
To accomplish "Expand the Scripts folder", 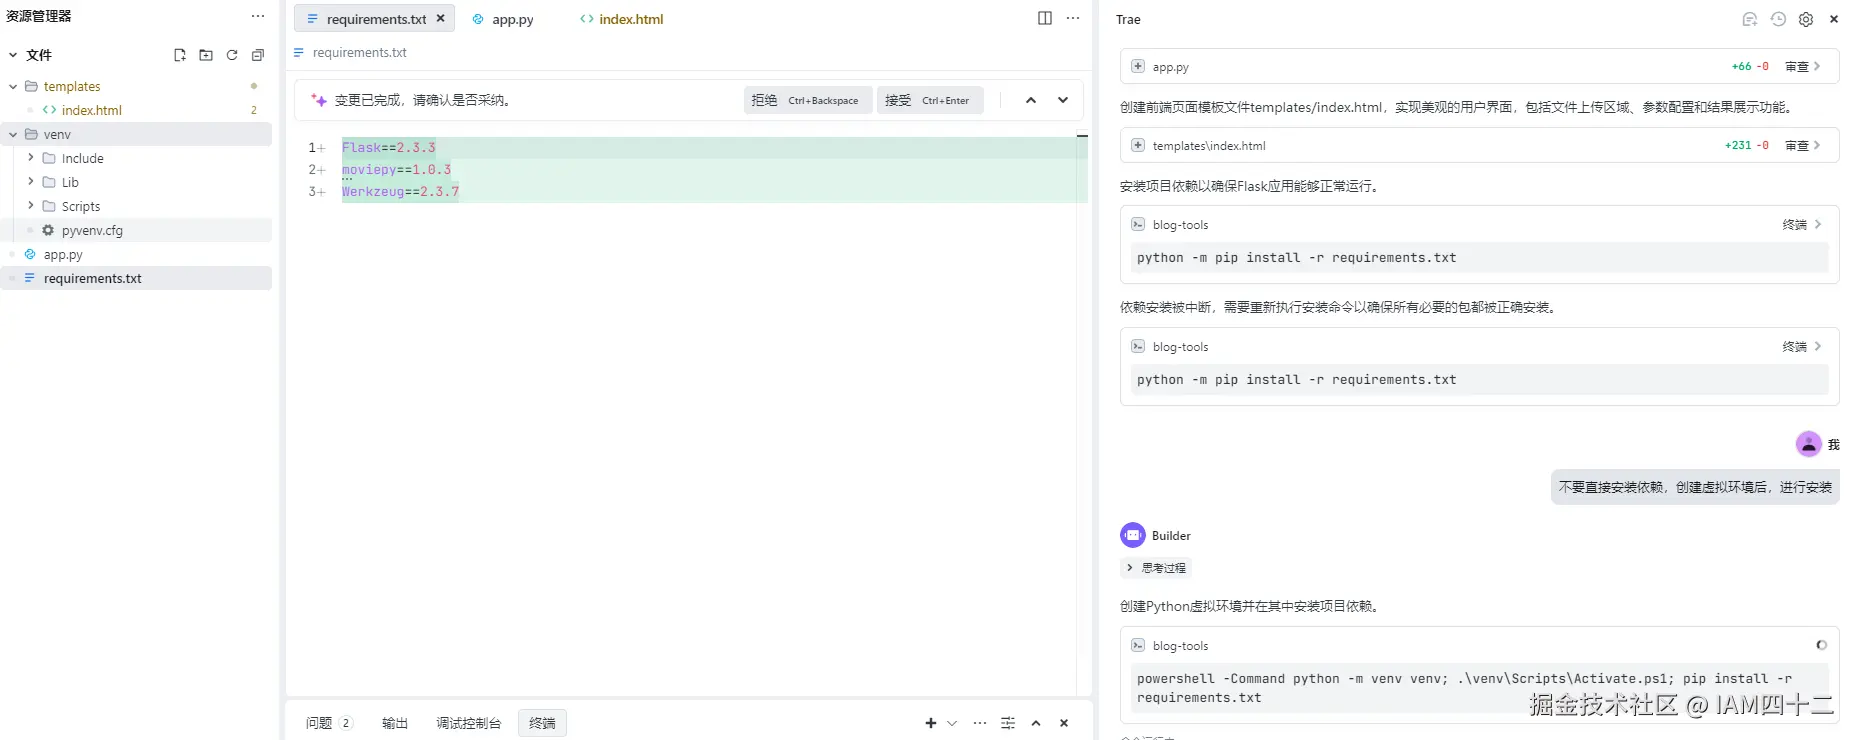I will [x=31, y=206].
